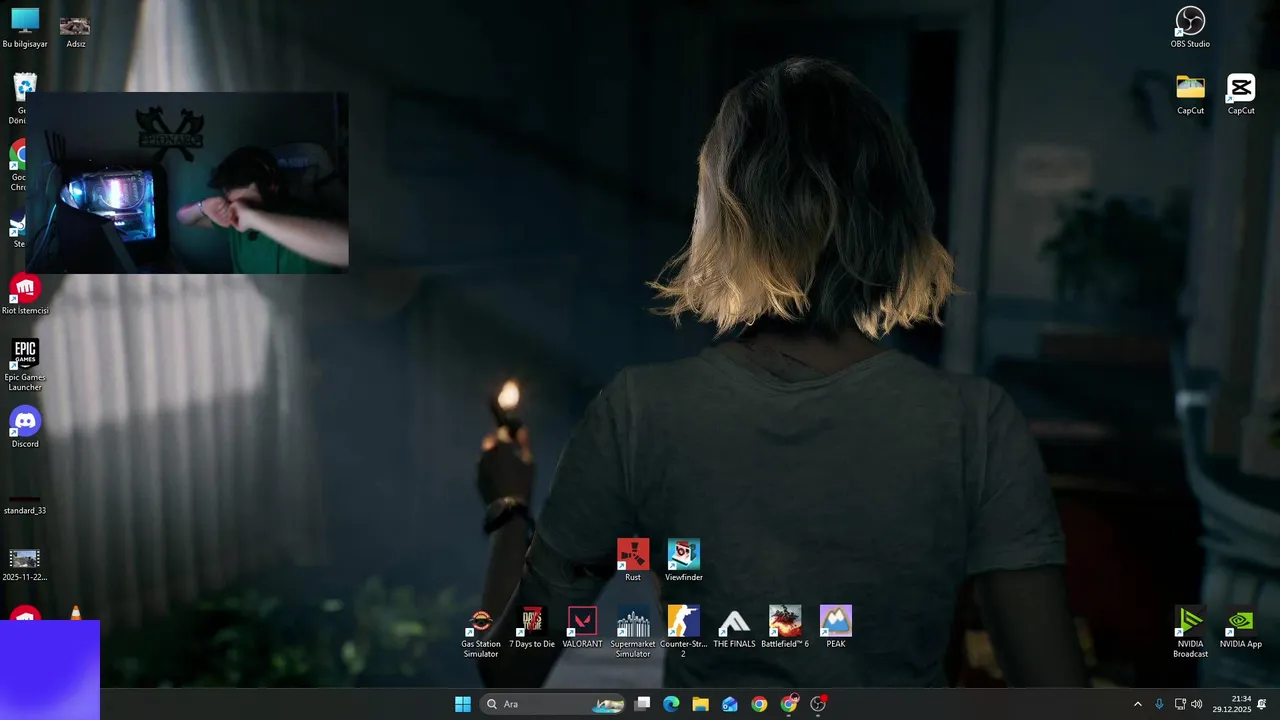Select the Rust game shortcut
The image size is (1280, 720).
click(x=633, y=560)
